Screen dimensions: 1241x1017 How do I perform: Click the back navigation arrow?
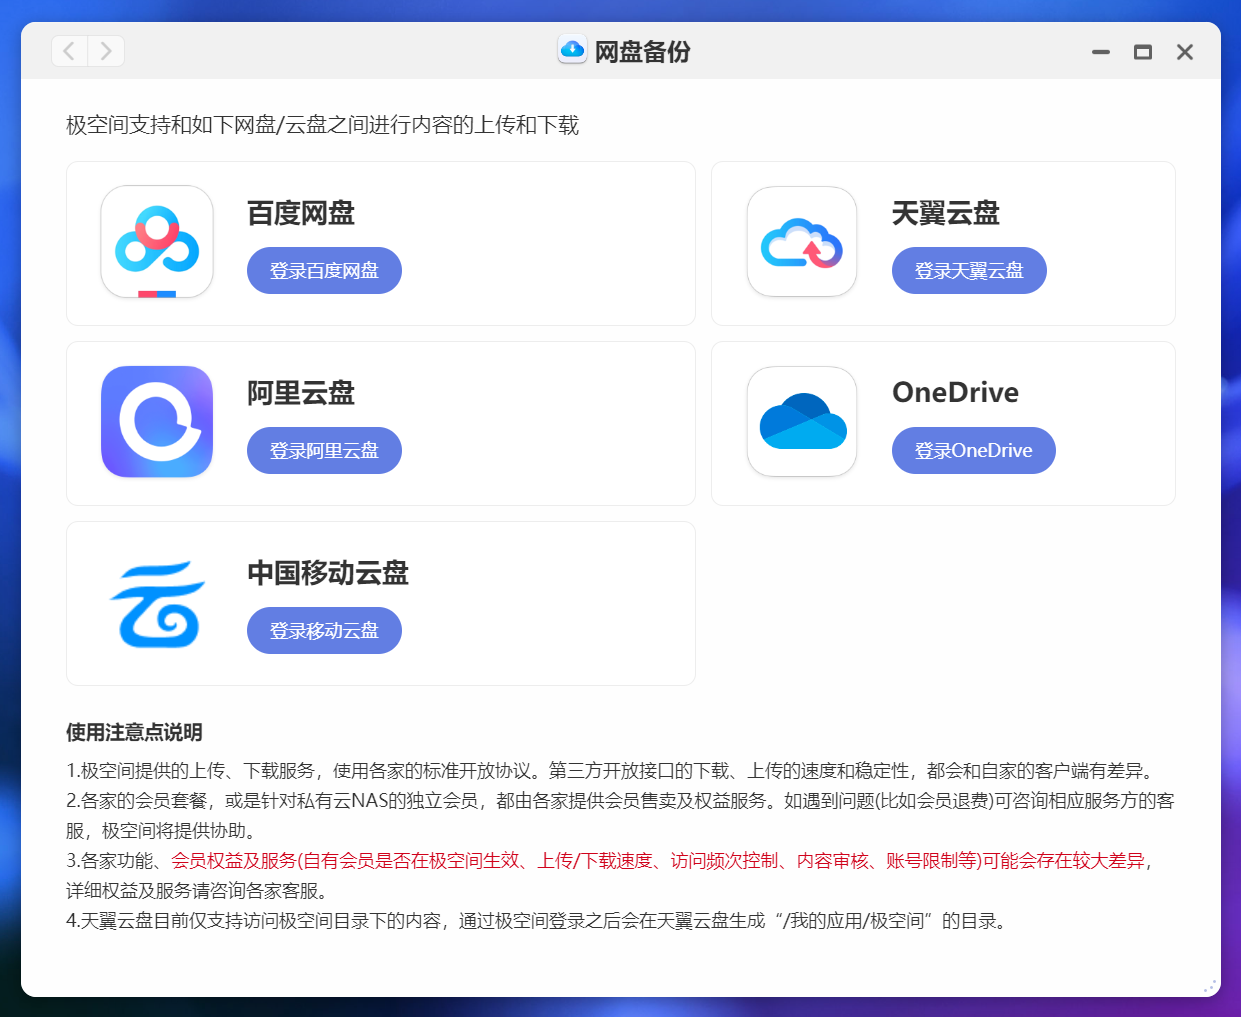point(68,51)
